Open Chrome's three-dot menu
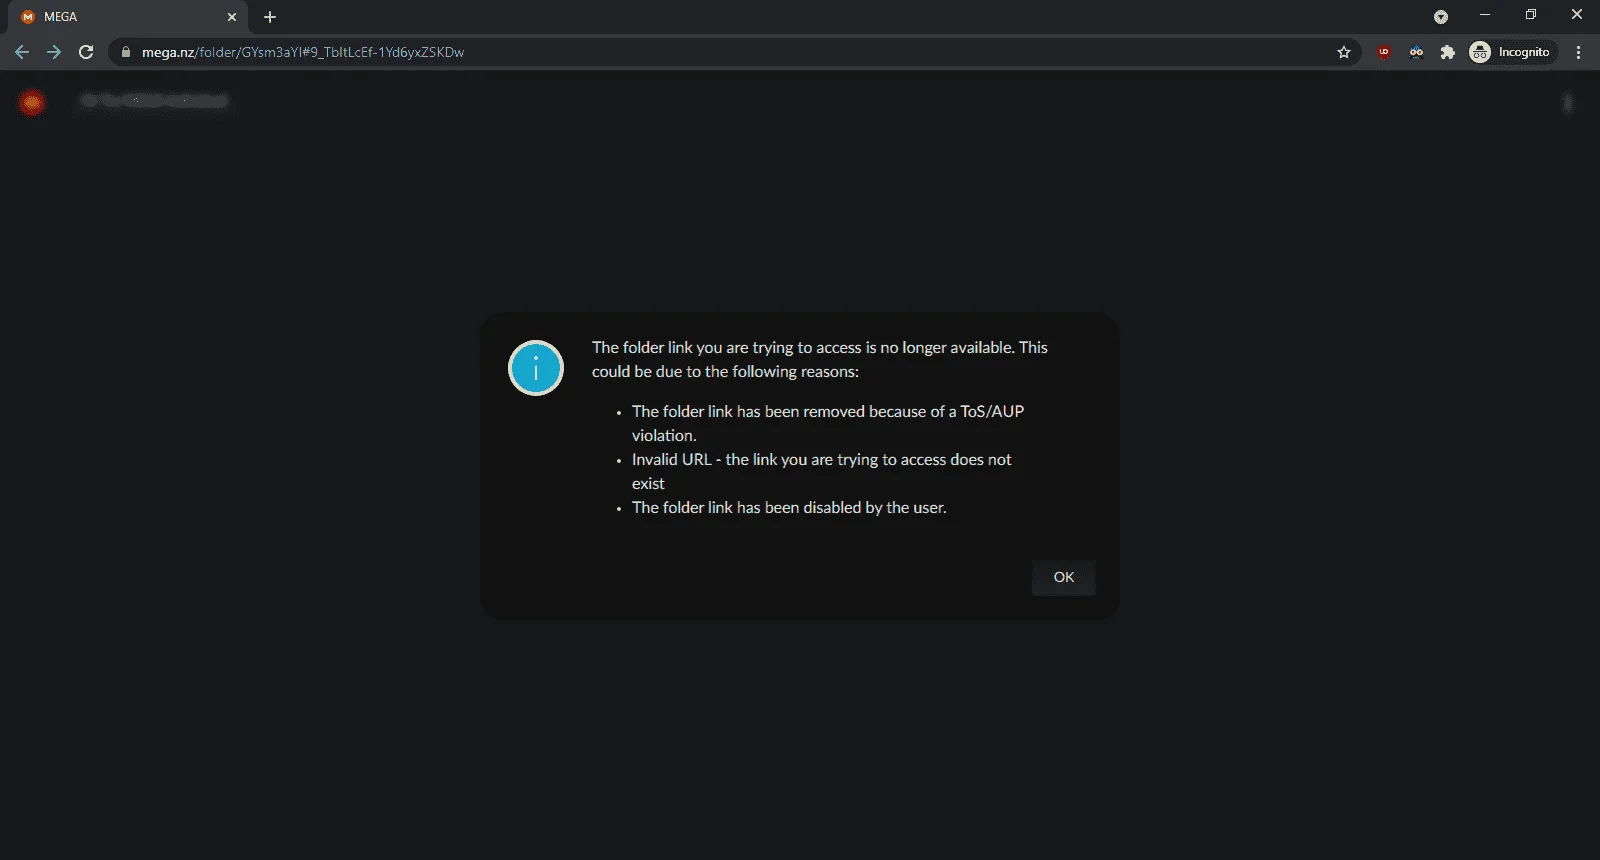Image resolution: width=1600 pixels, height=860 pixels. pos(1579,52)
